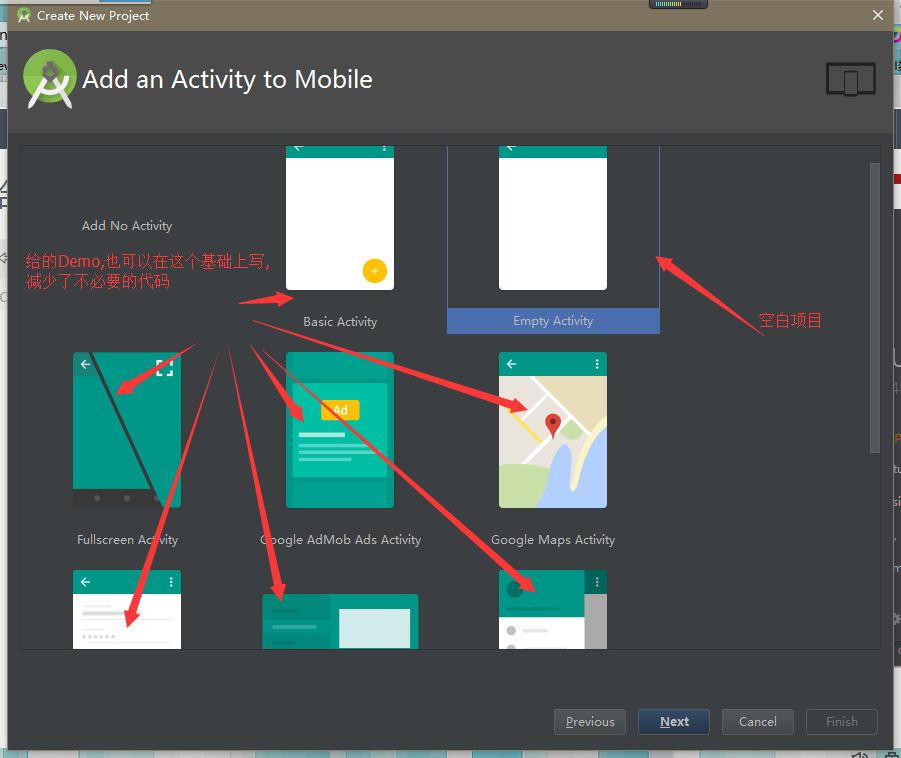Click the Google AdMob Ads Activity label

tap(340, 540)
